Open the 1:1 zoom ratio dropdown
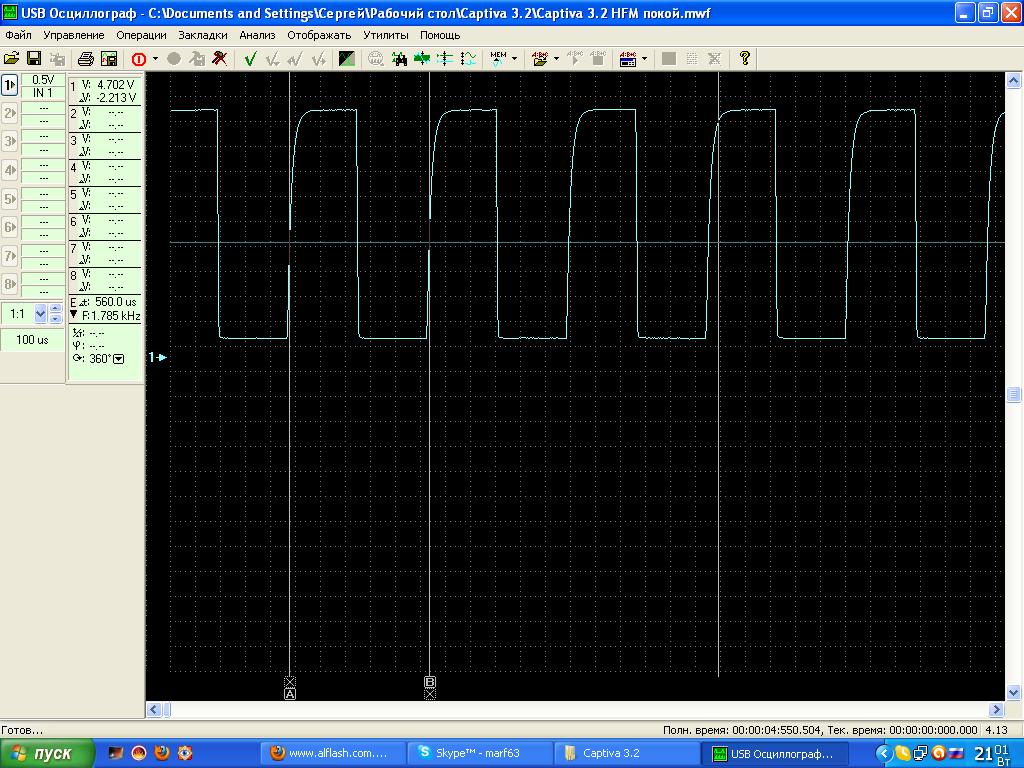The height and width of the screenshot is (768, 1024). [41, 314]
